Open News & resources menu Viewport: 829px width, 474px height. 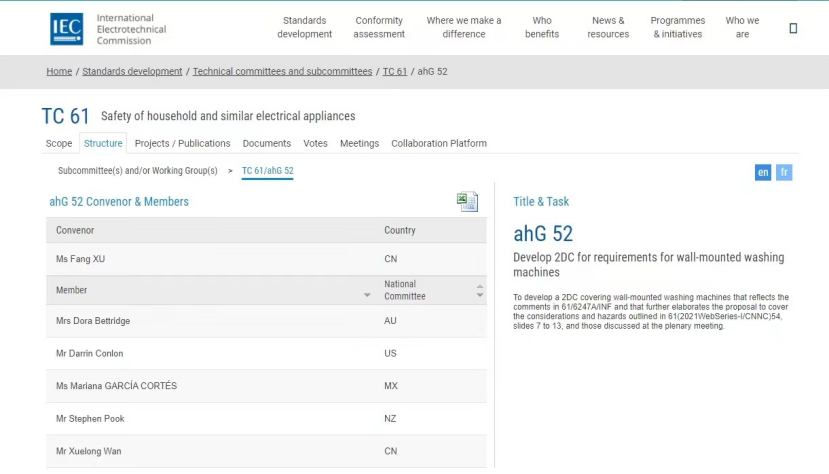tap(608, 27)
